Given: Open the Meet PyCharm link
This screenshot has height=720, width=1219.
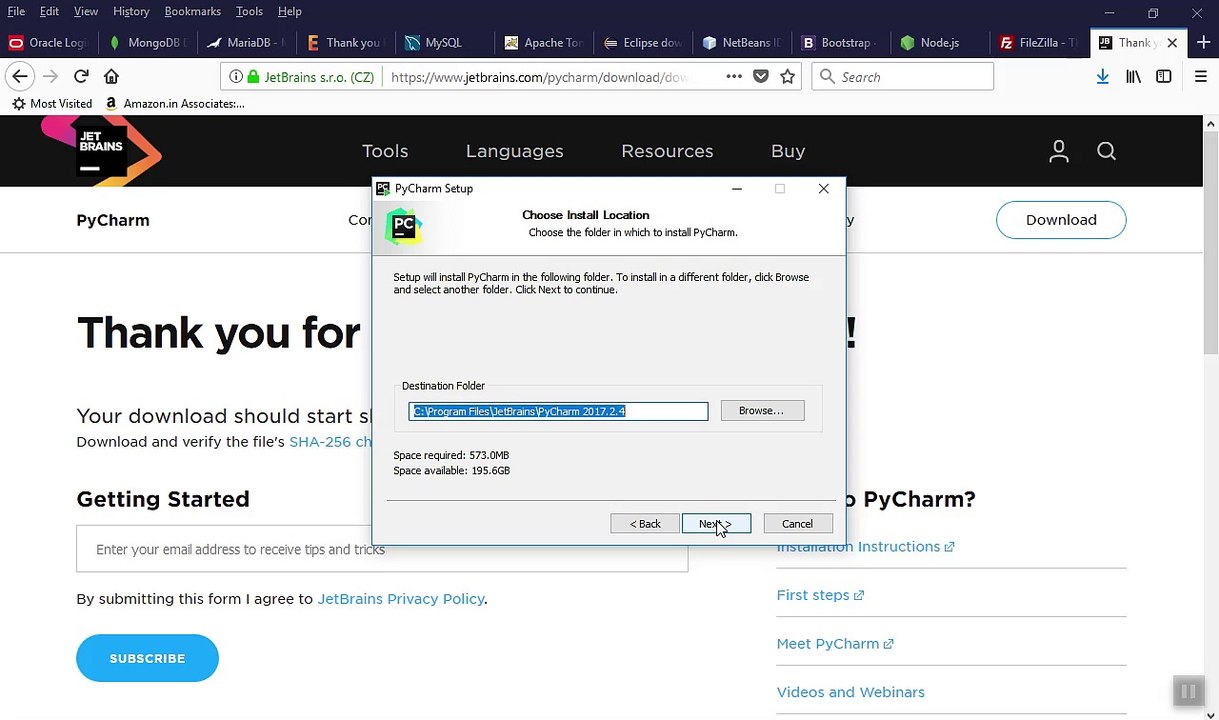Looking at the screenshot, I should (x=835, y=644).
